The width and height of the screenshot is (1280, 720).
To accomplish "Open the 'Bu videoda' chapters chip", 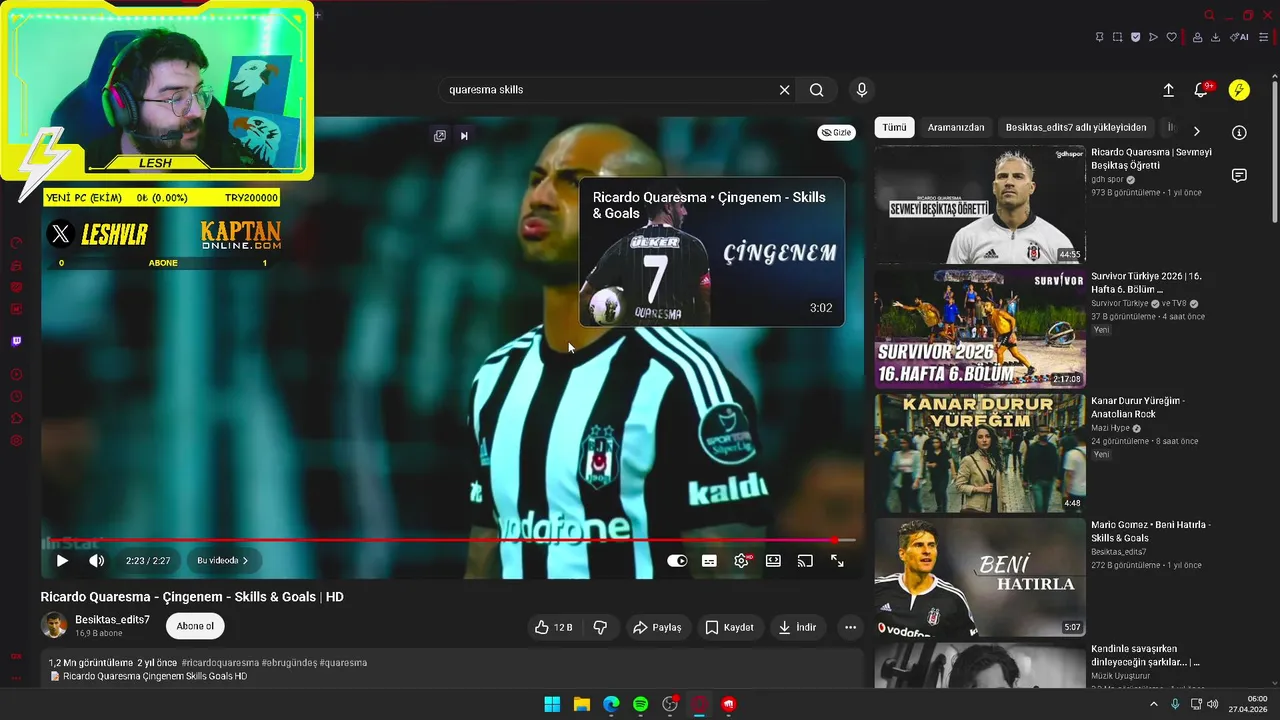I will click(222, 561).
